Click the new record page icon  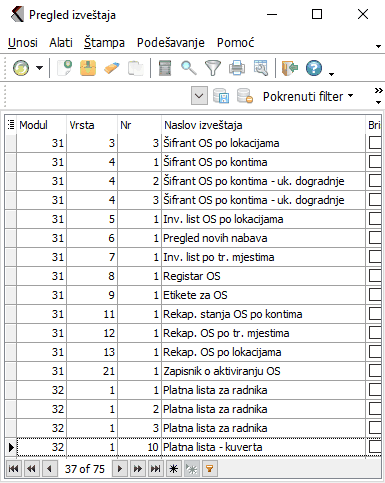pos(64,68)
